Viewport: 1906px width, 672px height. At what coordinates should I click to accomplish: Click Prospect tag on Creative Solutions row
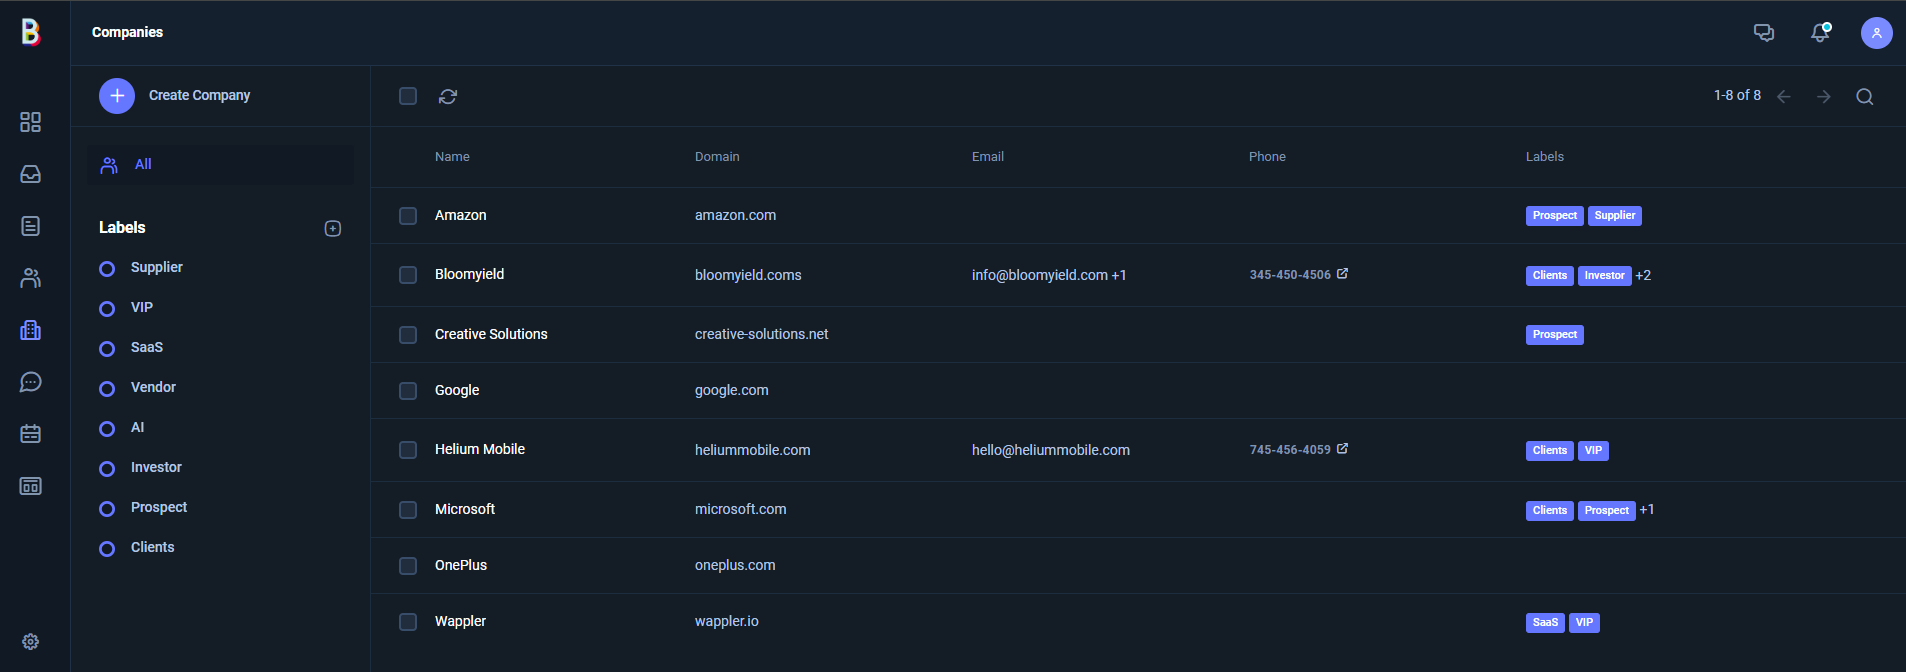point(1555,335)
